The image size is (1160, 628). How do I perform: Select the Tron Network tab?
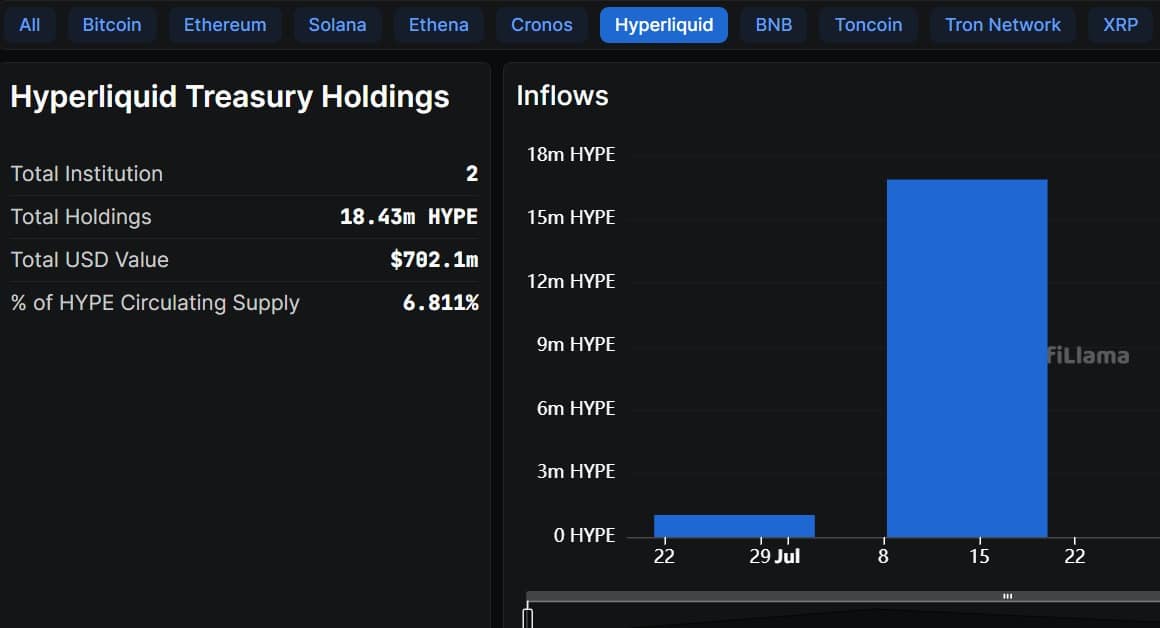pyautogui.click(x=1003, y=25)
